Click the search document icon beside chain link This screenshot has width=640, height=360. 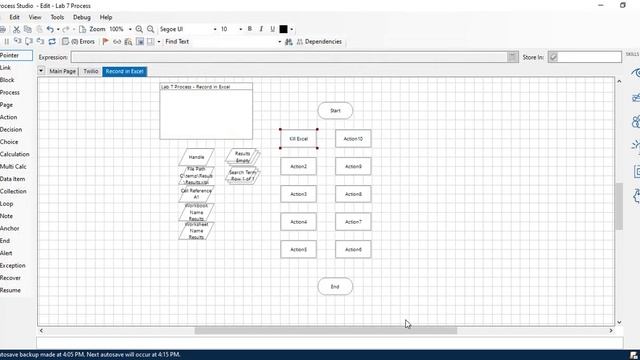[128, 42]
